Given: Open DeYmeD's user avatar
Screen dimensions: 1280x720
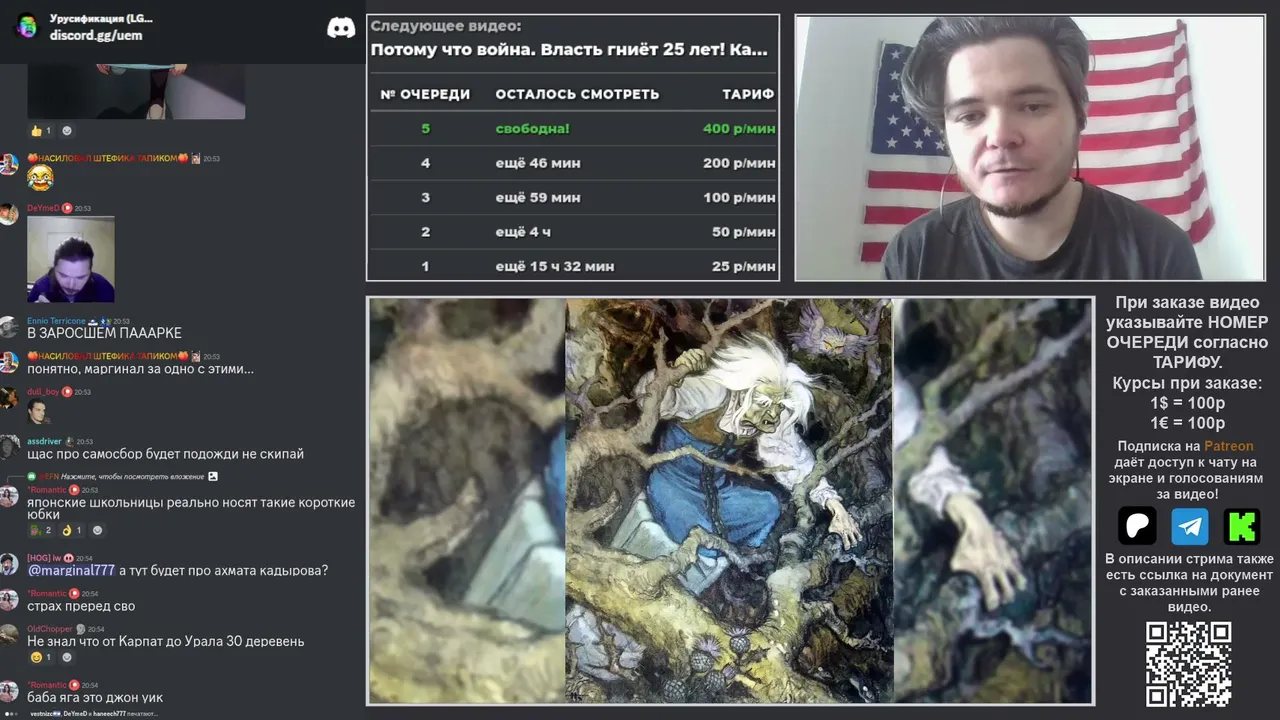Looking at the screenshot, I should (9, 214).
